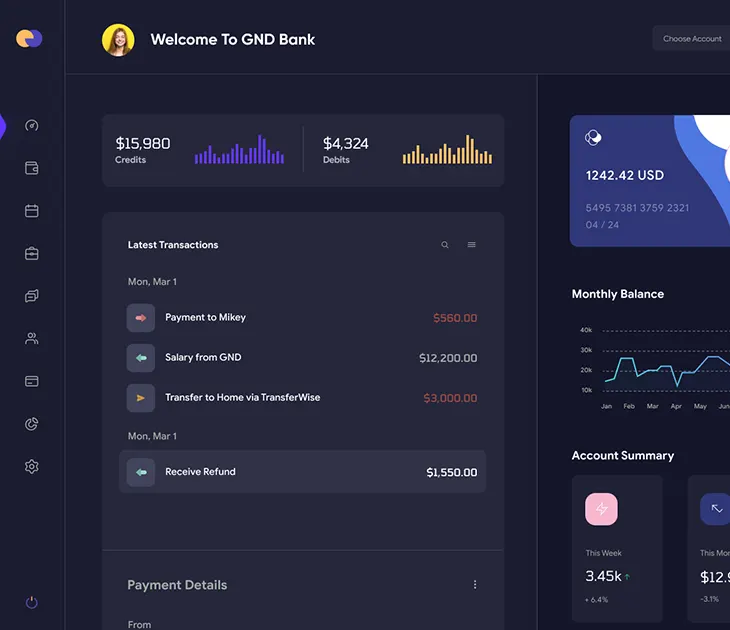Open the settings gear in sidebar

[32, 467]
